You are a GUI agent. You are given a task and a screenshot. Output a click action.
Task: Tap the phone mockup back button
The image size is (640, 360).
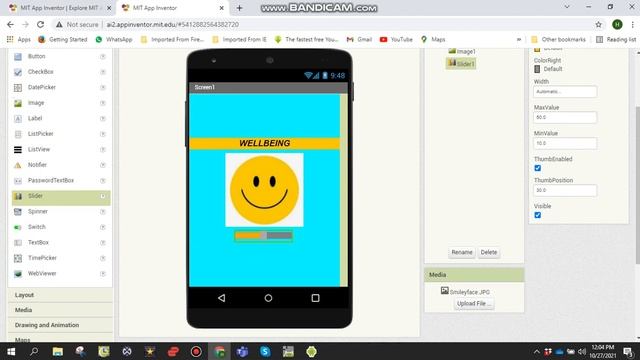pyautogui.click(x=221, y=298)
